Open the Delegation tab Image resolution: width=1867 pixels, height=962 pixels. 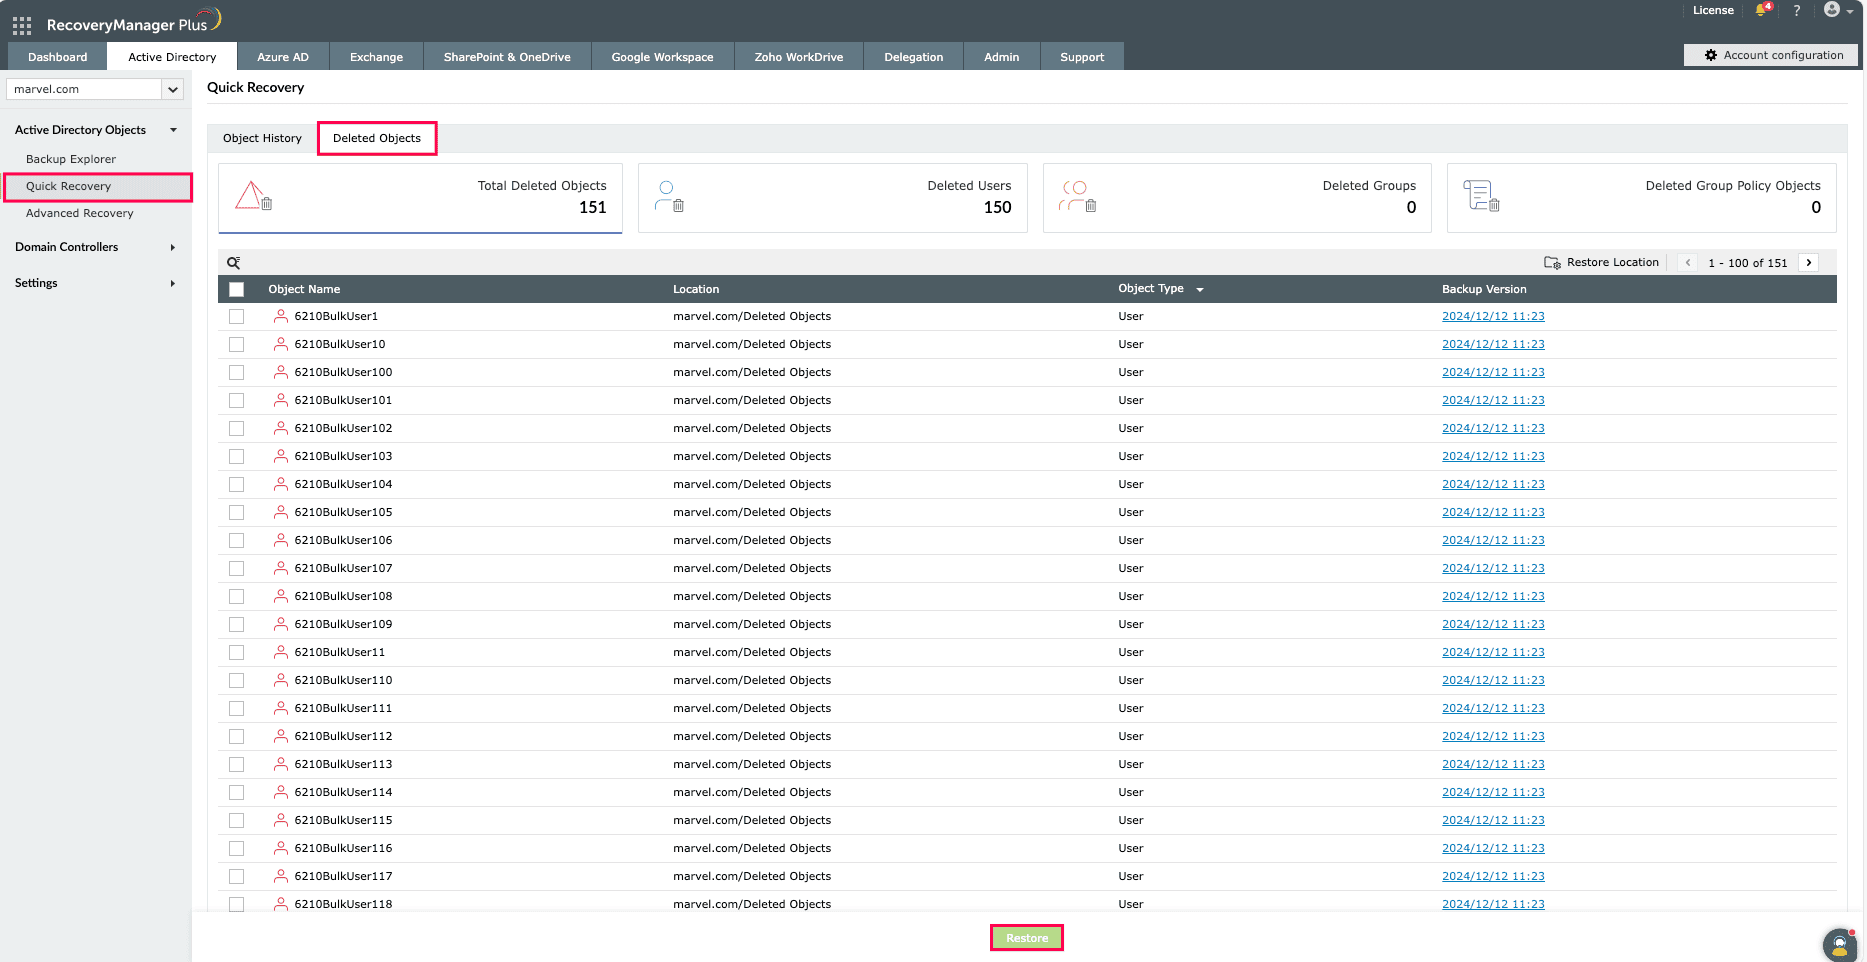tap(914, 57)
